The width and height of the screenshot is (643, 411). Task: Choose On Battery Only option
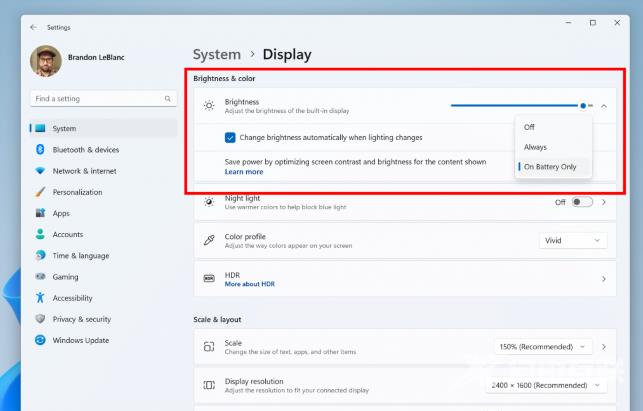click(x=553, y=167)
